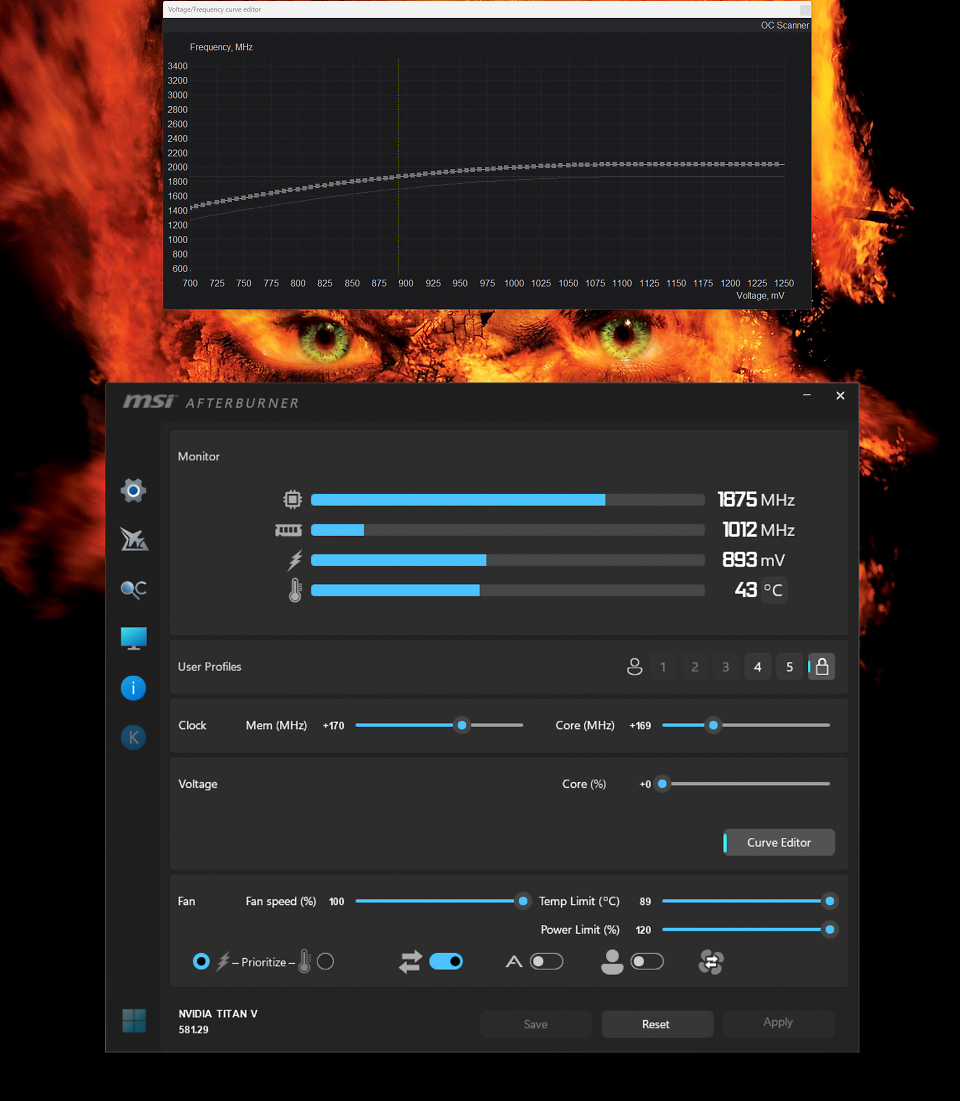Screen dimensions: 960x1101
Task: Click the Fan speed slider handle
Action: click(522, 901)
